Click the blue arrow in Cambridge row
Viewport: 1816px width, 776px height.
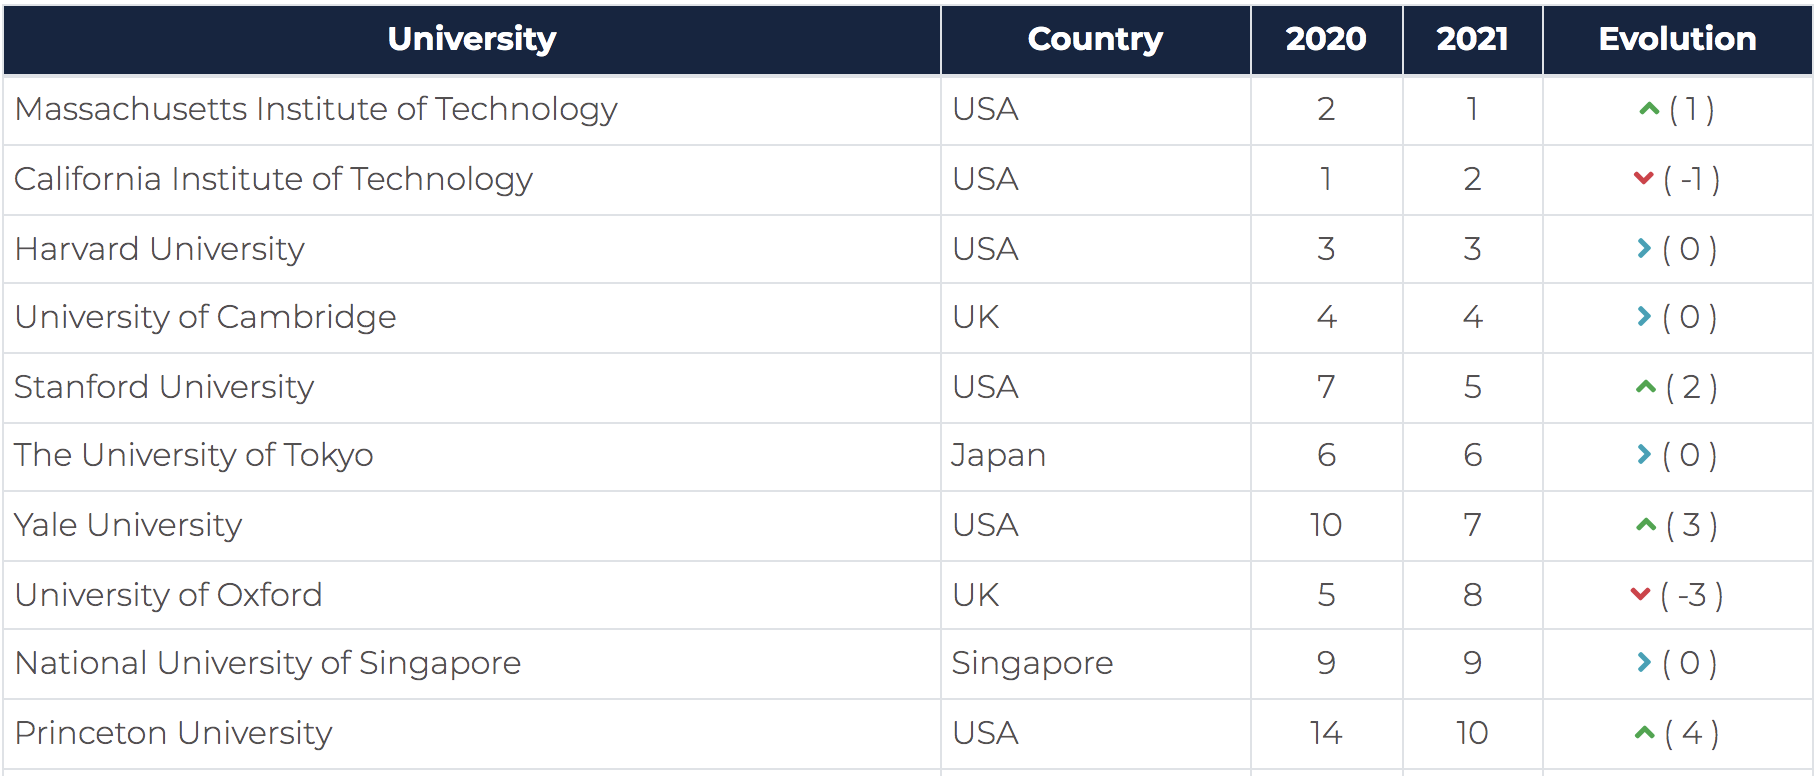1643,317
